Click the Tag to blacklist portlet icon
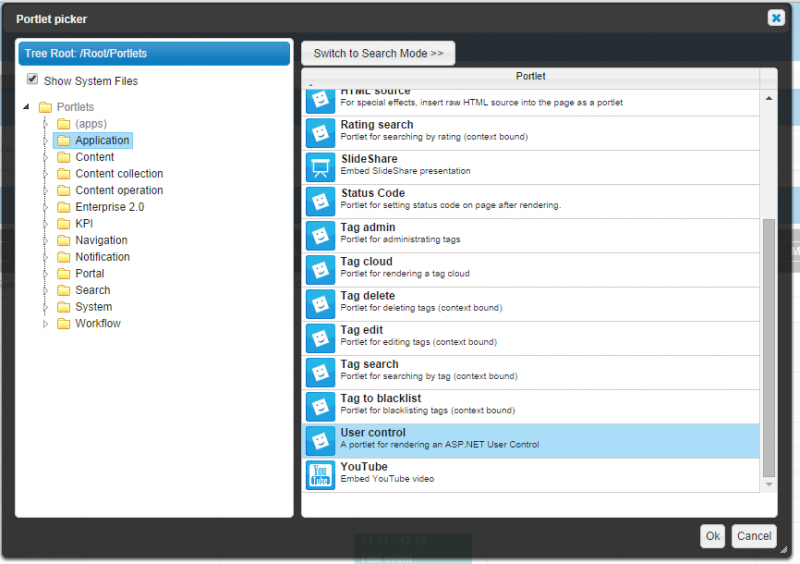 pos(320,407)
